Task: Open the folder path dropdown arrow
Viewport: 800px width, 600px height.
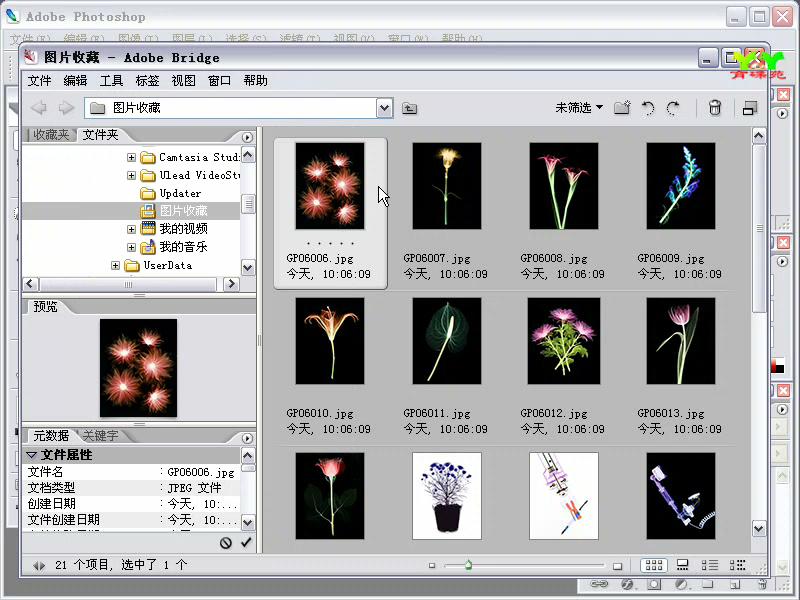Action: click(385, 108)
